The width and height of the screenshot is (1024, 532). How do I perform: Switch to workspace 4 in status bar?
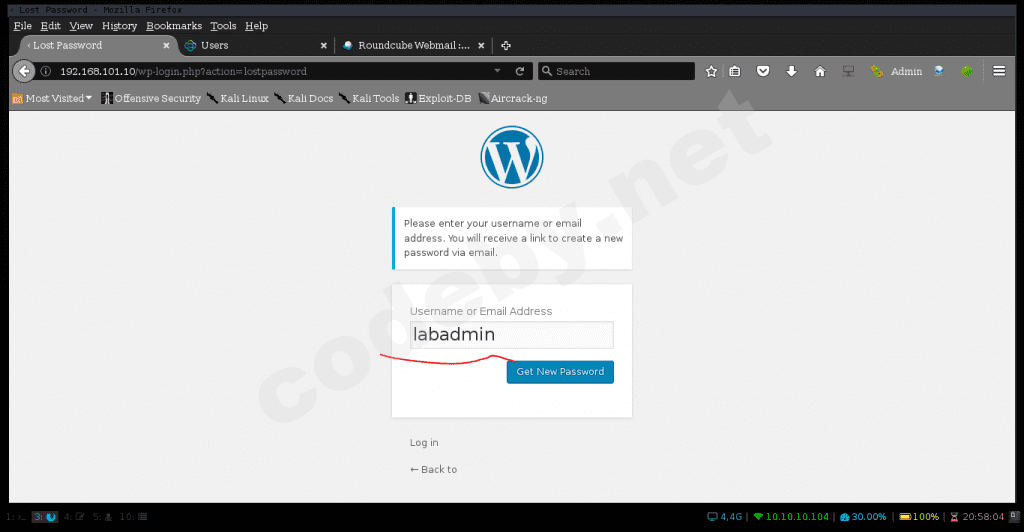74,517
